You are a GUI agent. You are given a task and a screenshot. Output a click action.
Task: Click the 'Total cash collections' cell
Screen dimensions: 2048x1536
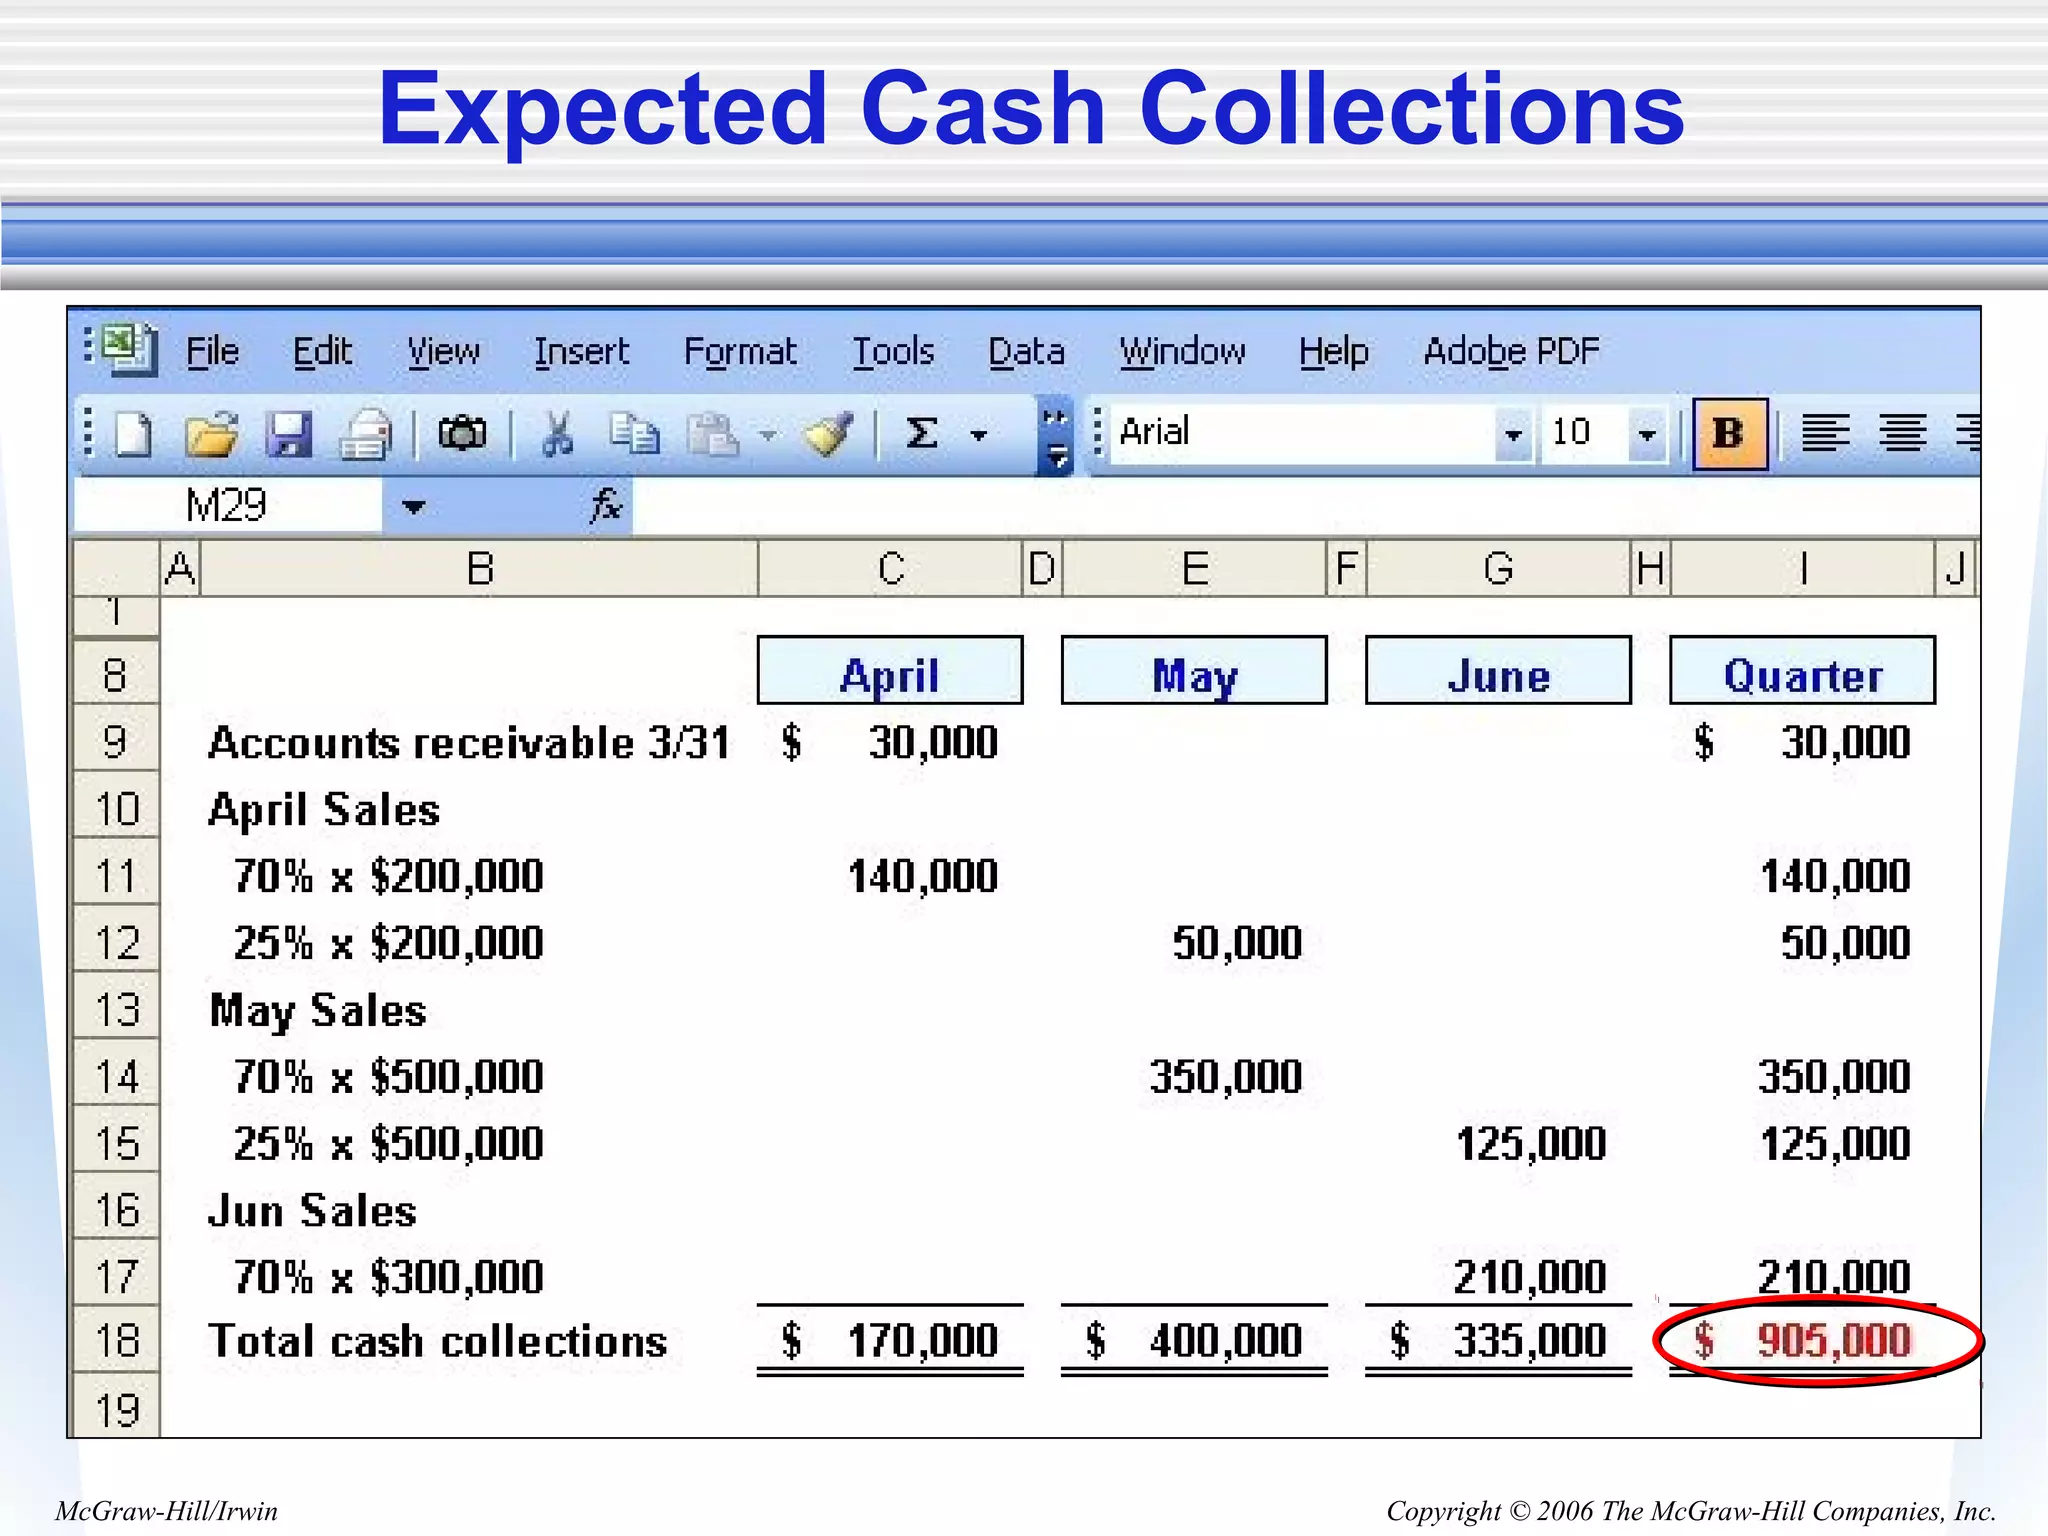[x=437, y=1341]
